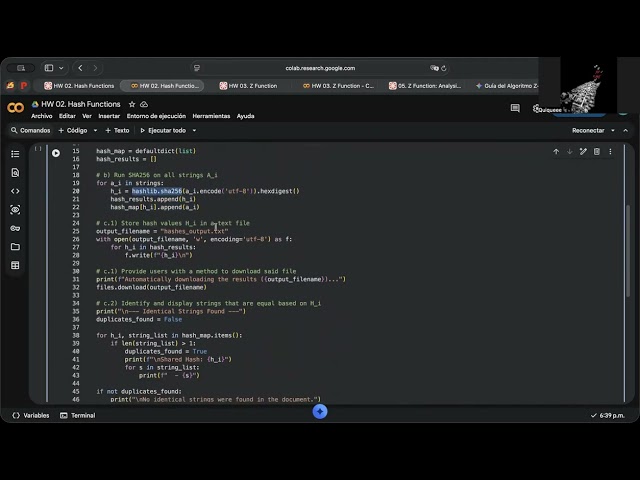Open the Terminal panel
This screenshot has height=480, width=640.
pos(78,416)
